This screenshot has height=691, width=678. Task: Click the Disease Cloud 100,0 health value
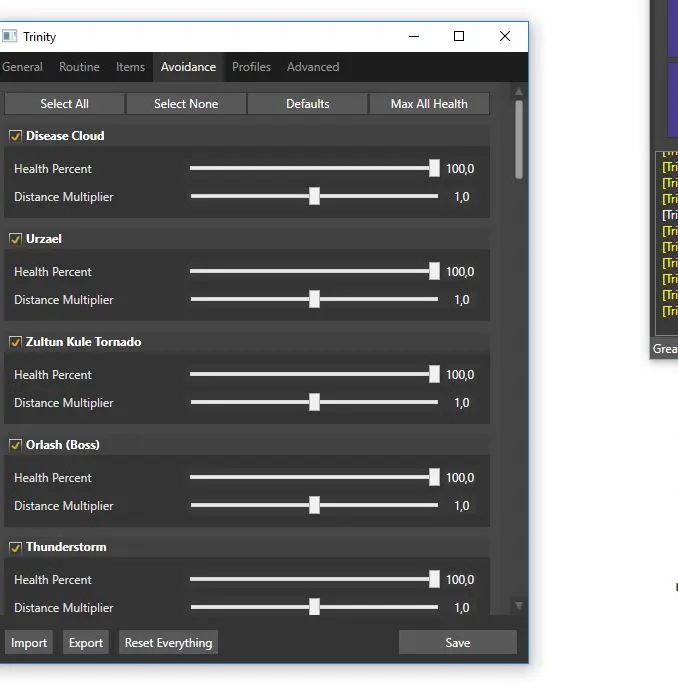pos(460,169)
